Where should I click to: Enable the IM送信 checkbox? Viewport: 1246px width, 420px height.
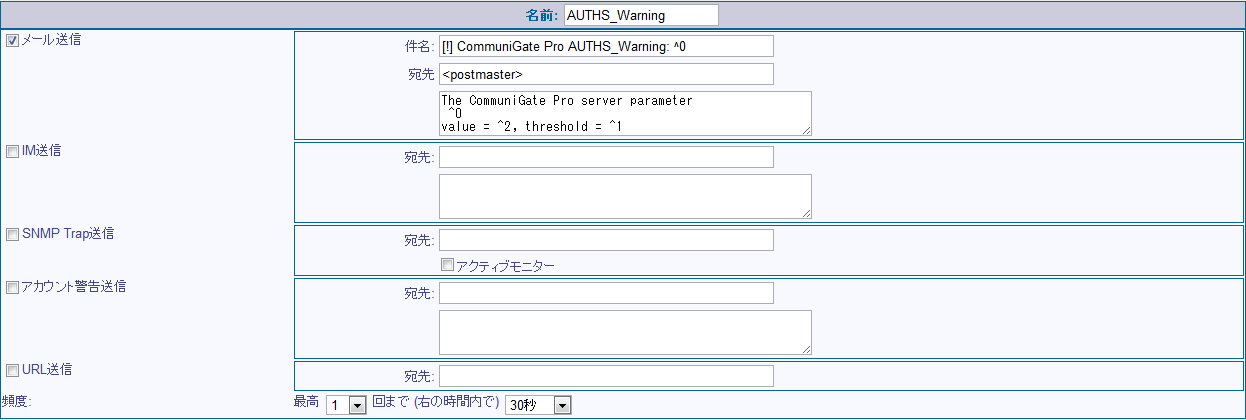click(x=13, y=151)
